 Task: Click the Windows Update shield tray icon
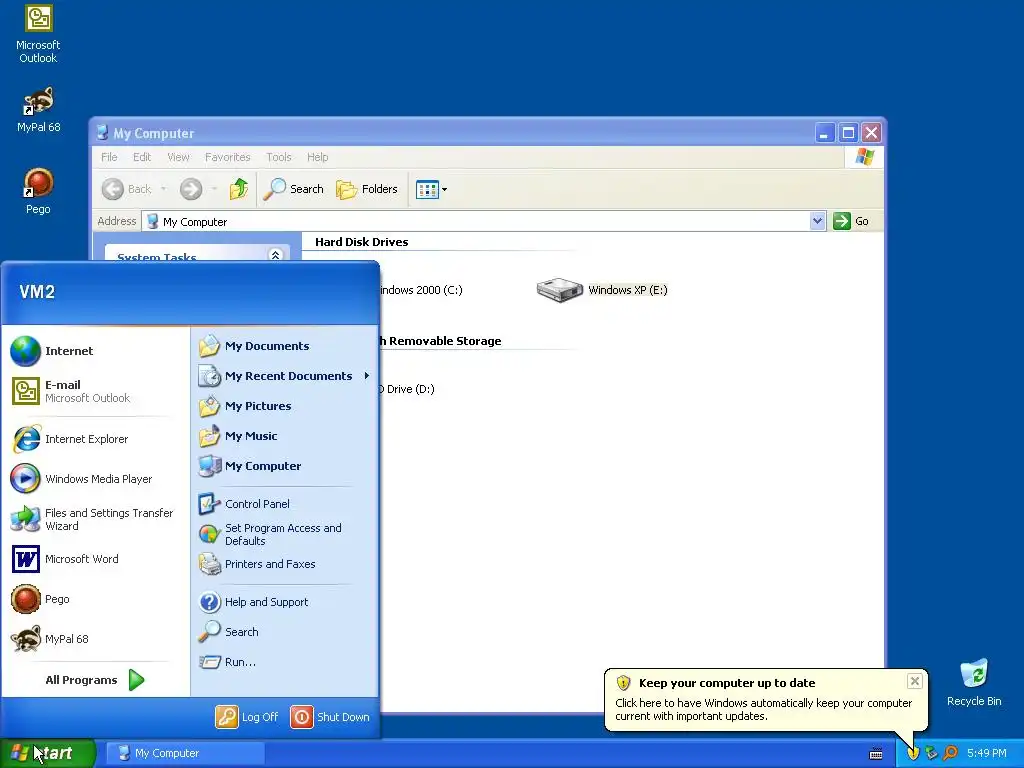[x=913, y=754]
